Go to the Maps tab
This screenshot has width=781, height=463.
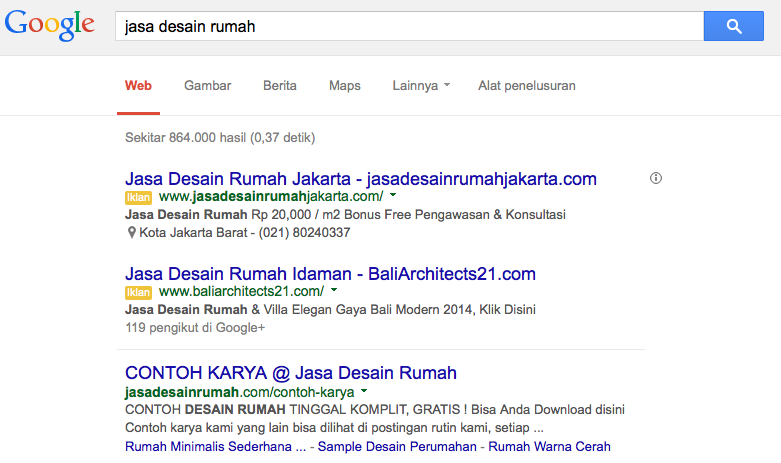[x=345, y=86]
